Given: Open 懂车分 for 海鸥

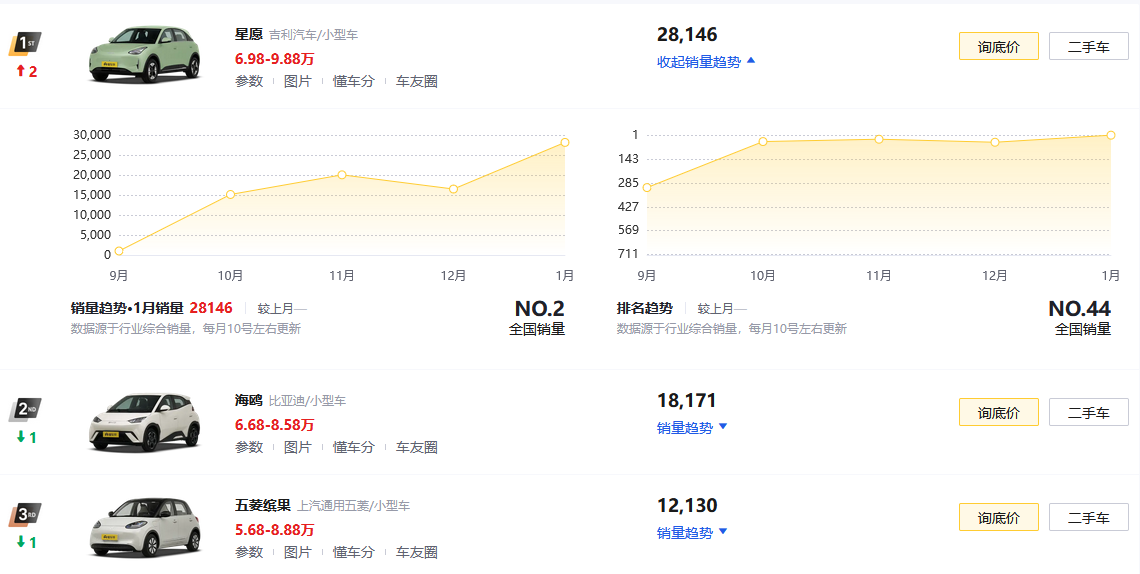Looking at the screenshot, I should (x=353, y=448).
